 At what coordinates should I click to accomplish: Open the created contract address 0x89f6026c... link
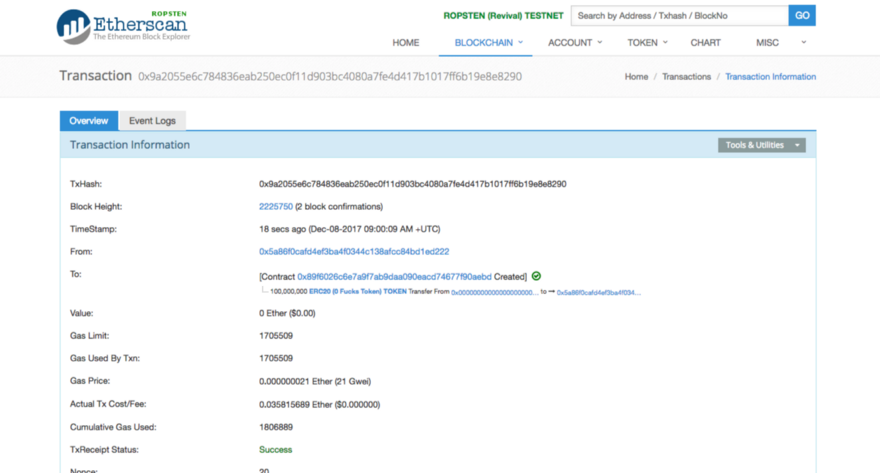[x=394, y=275]
